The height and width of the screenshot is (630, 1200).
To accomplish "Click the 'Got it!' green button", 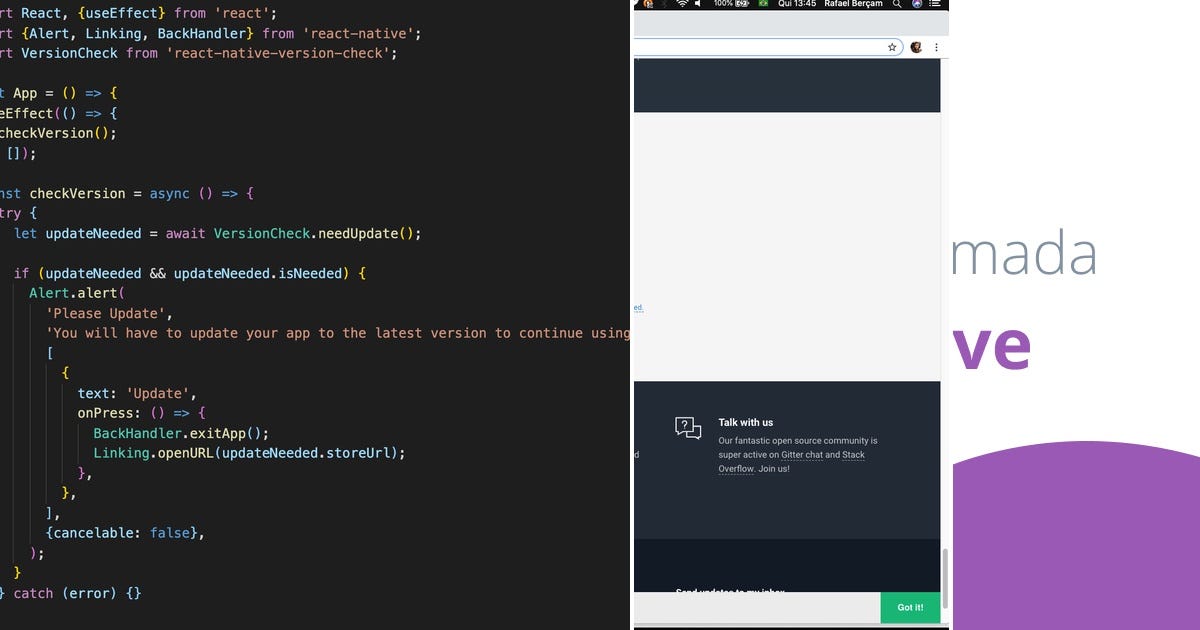I will click(x=910, y=607).
